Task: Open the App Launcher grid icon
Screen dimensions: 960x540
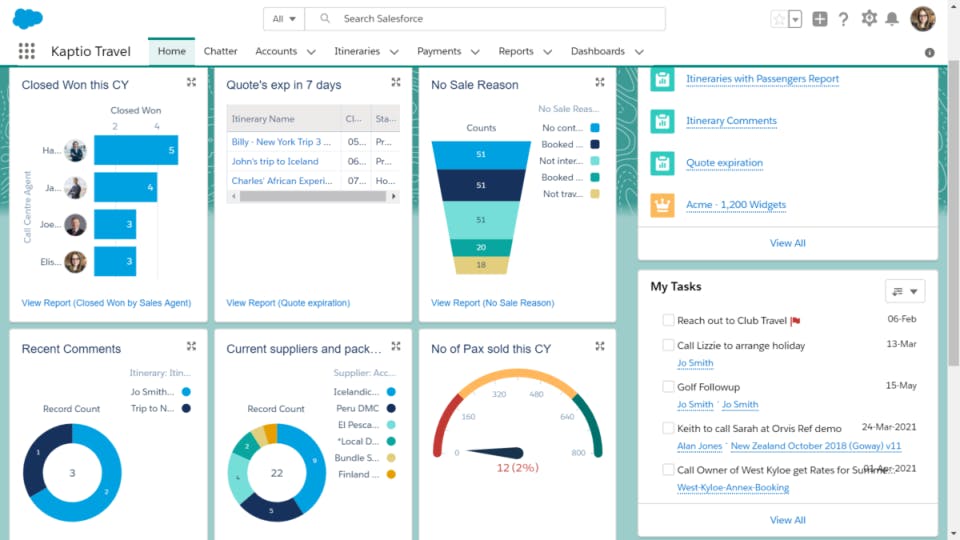Action: click(26, 51)
